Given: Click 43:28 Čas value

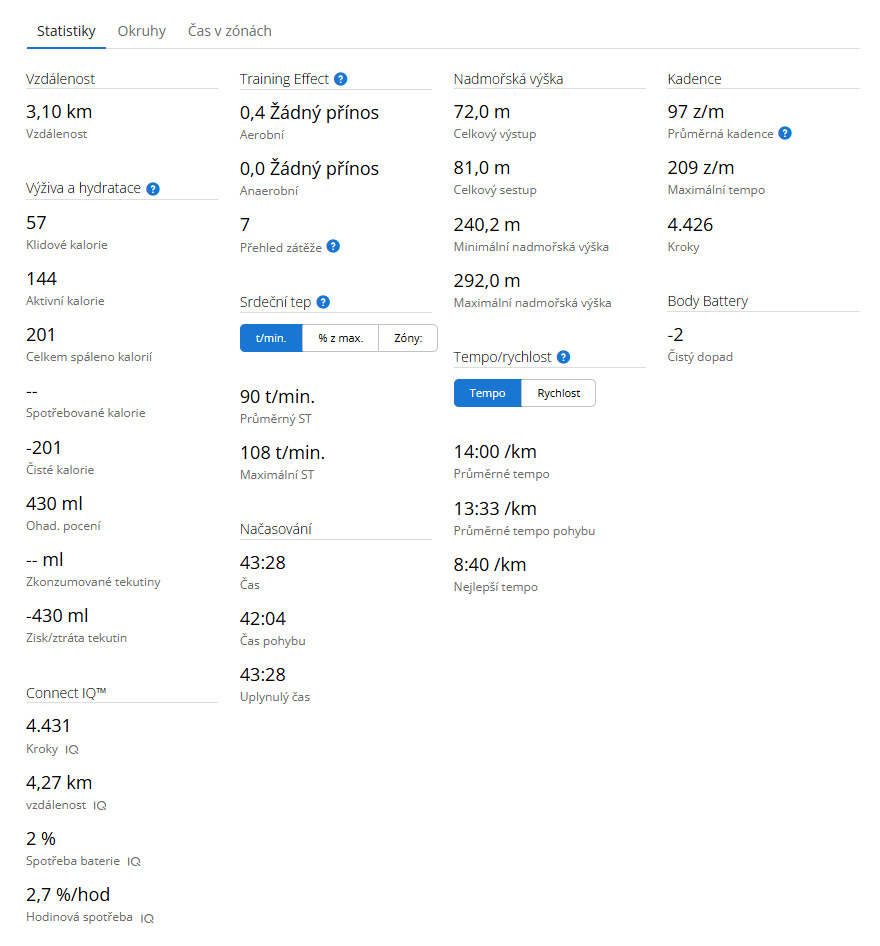Looking at the screenshot, I should point(263,563).
